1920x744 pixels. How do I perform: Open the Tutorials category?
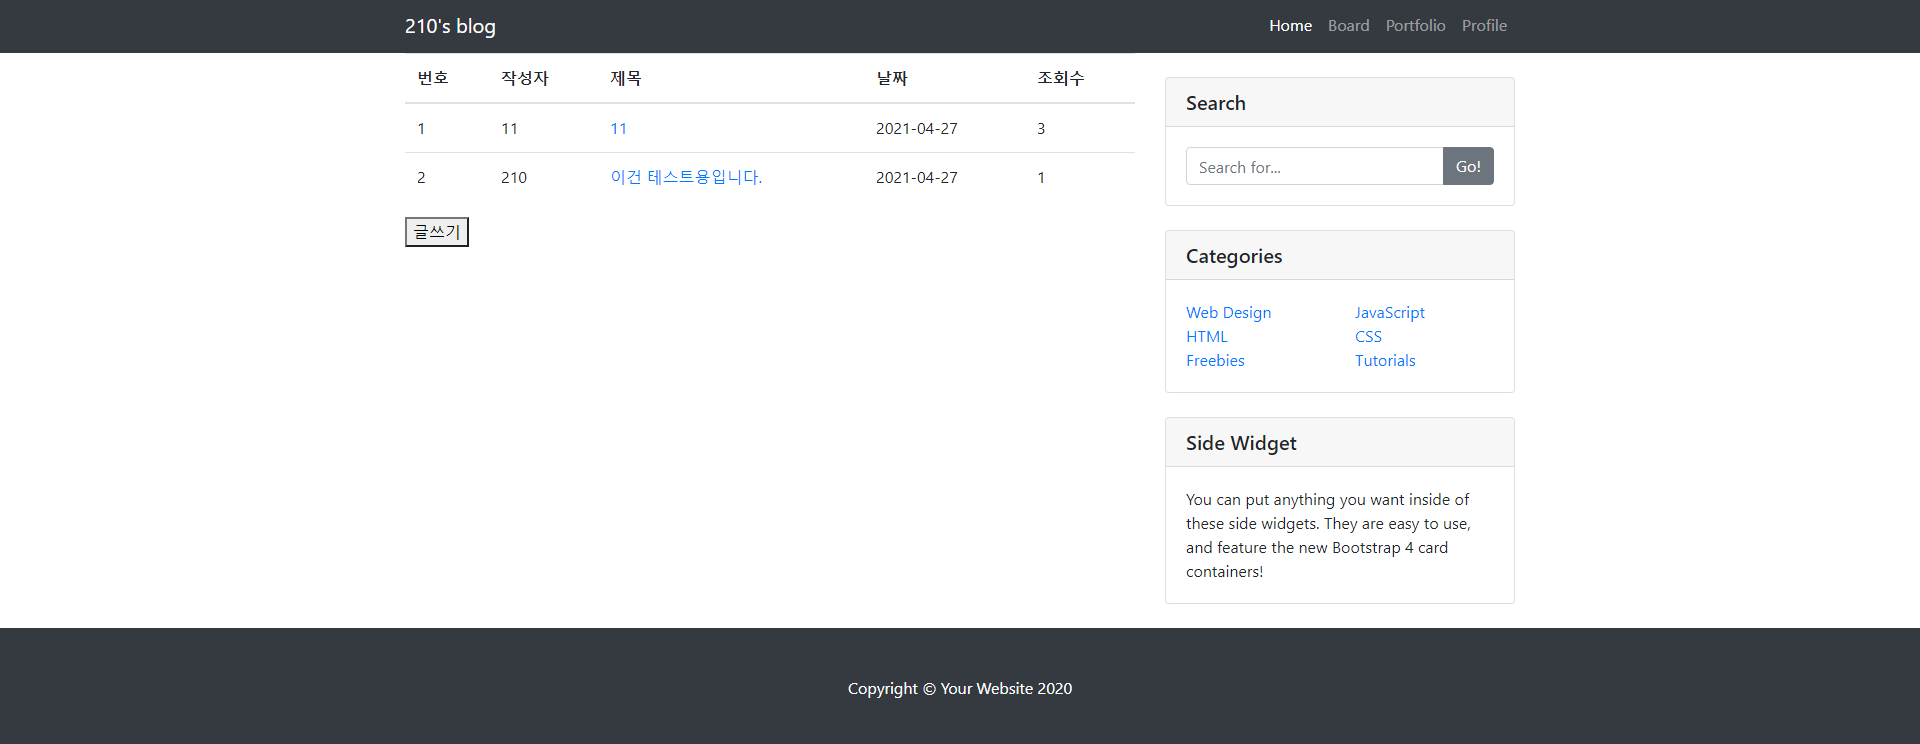pyautogui.click(x=1385, y=361)
